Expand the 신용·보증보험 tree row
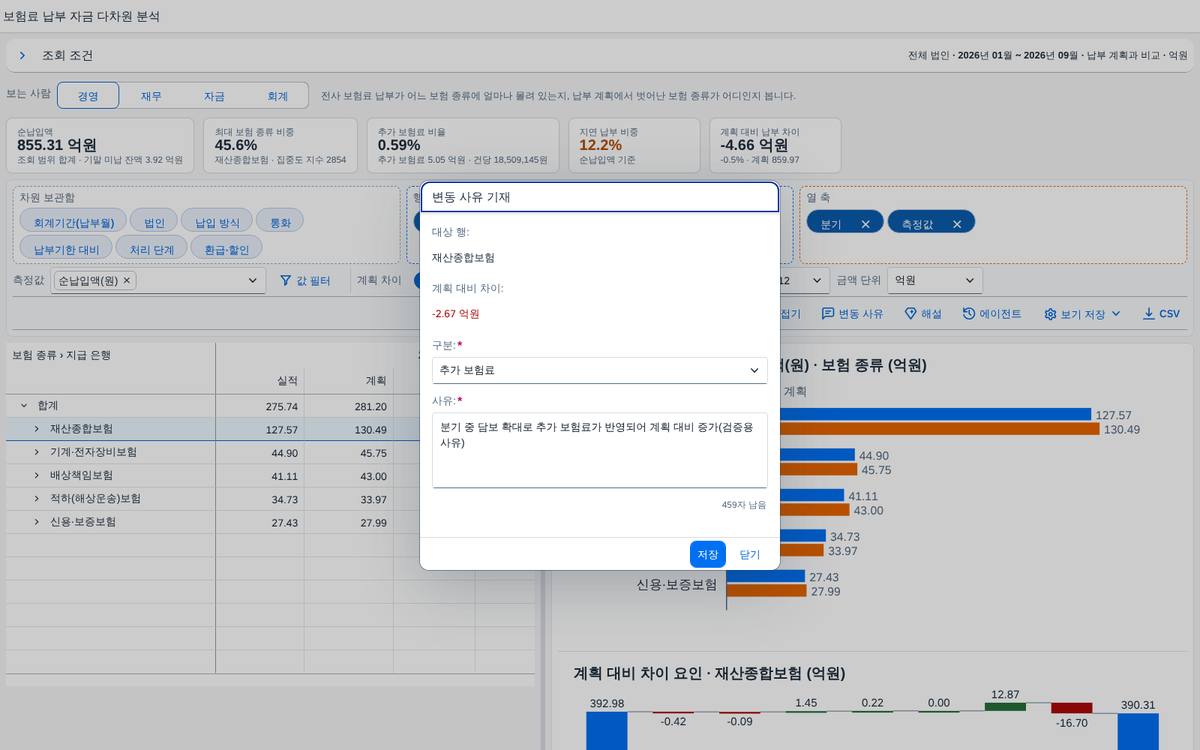Viewport: 1200px width, 750px height. click(x=37, y=522)
